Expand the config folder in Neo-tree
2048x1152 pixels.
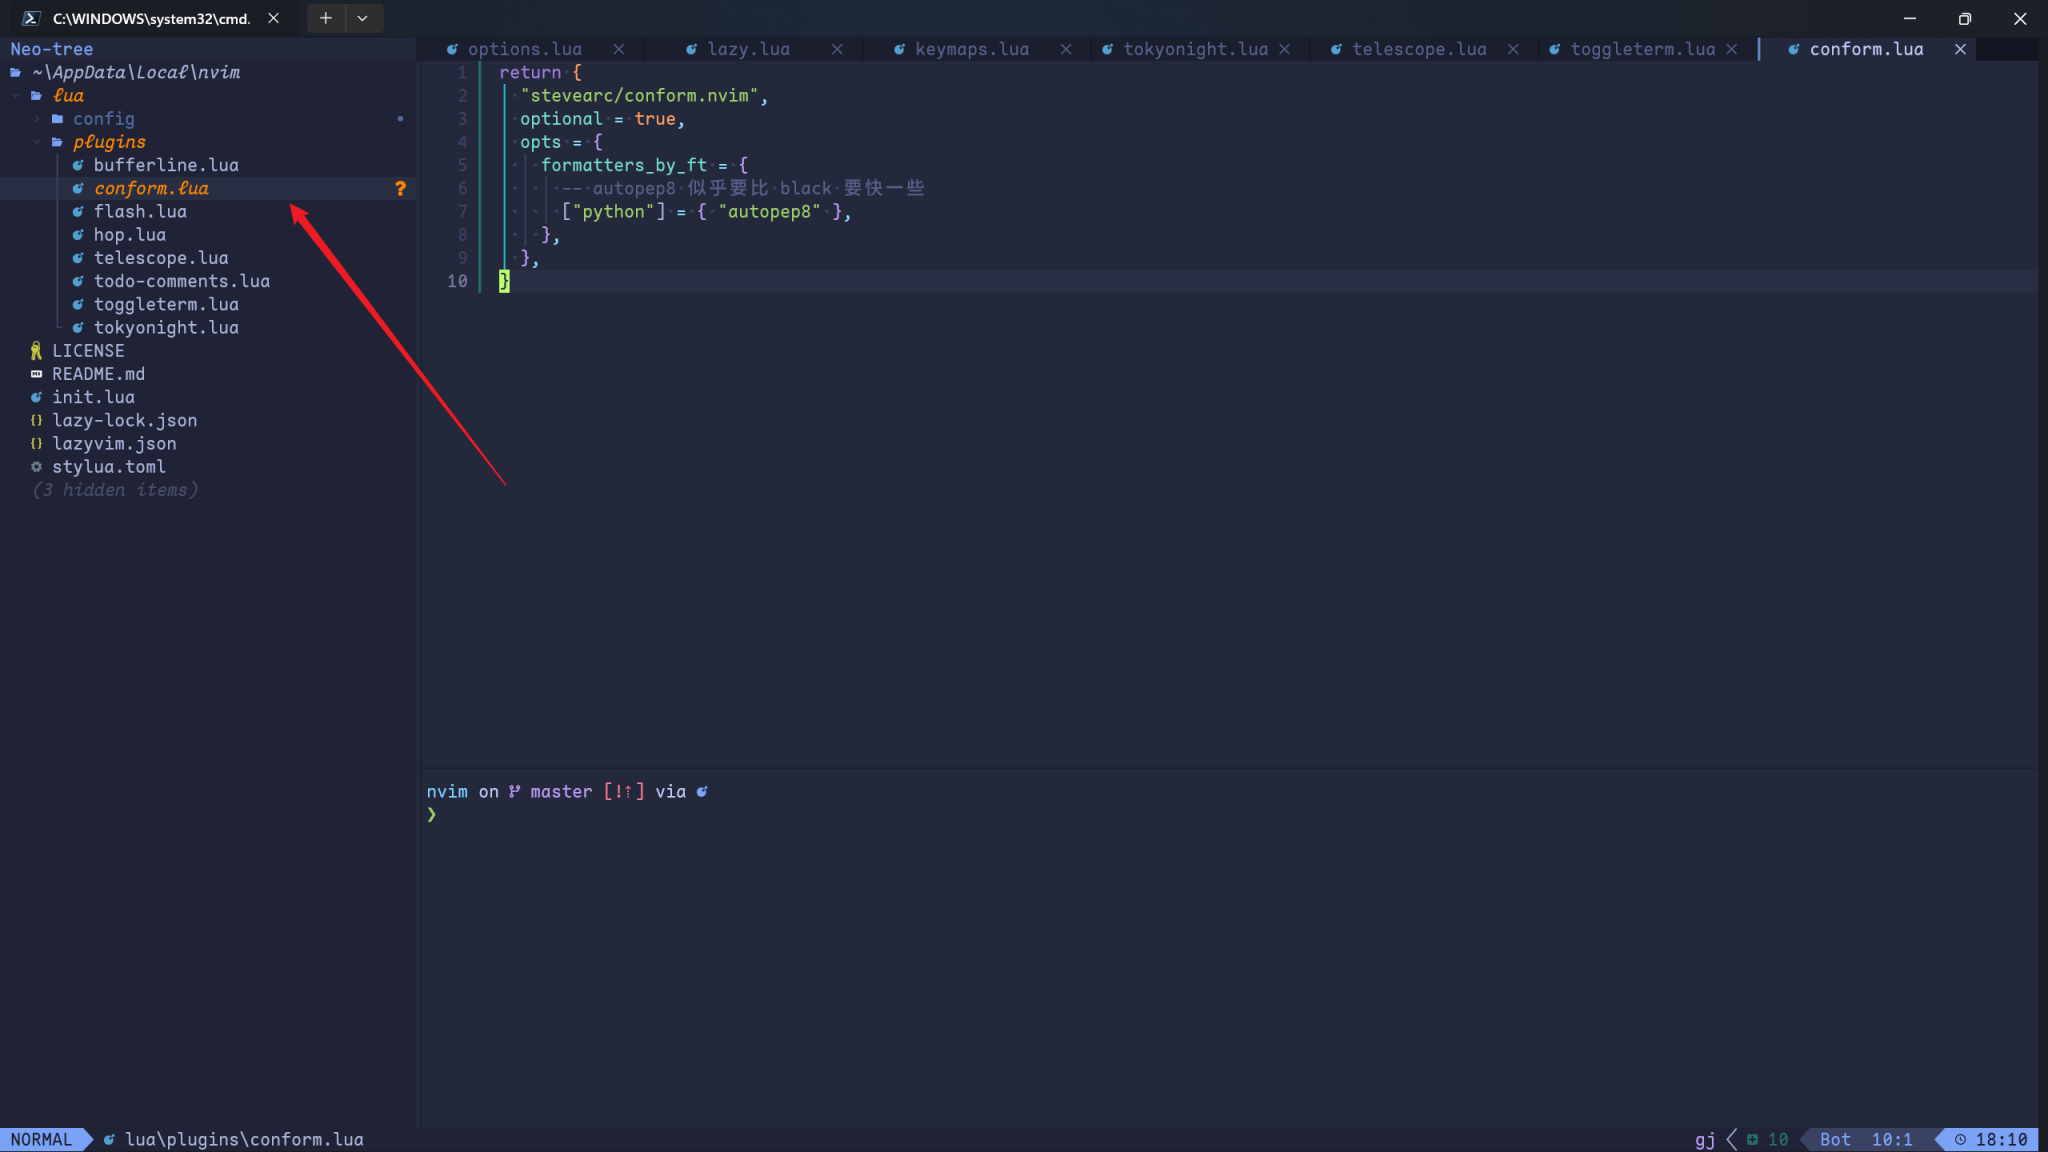[x=102, y=118]
